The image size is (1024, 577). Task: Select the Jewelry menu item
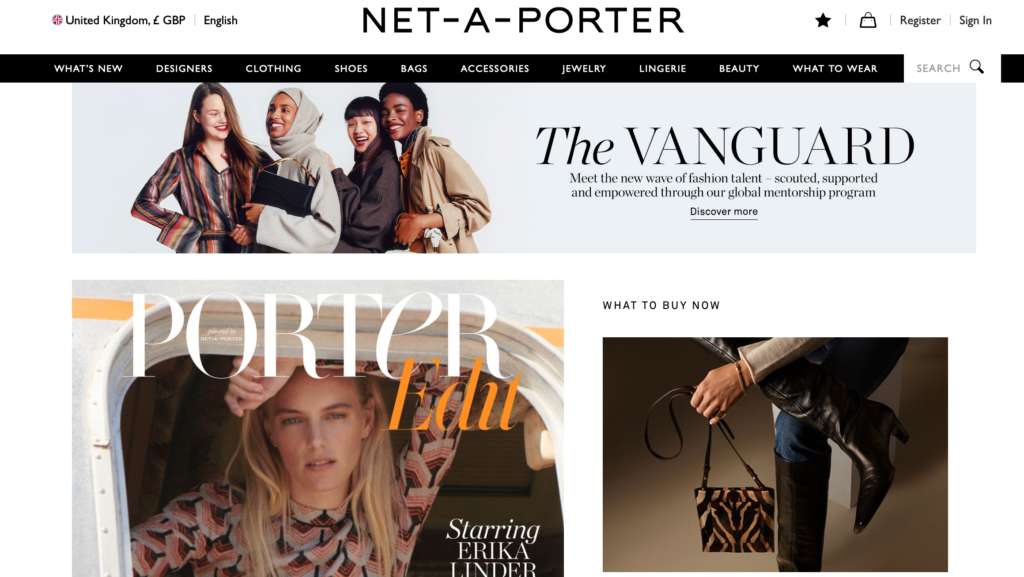pyautogui.click(x=584, y=69)
